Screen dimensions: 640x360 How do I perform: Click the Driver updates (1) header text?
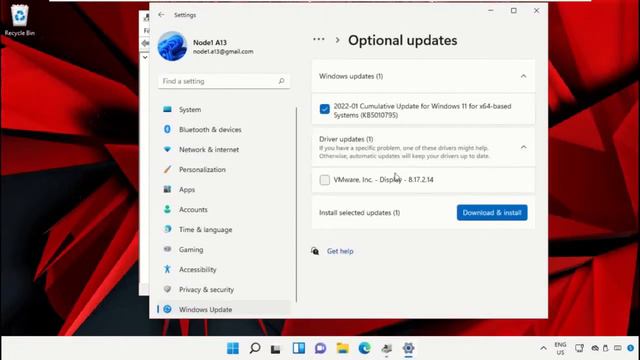pyautogui.click(x=346, y=139)
